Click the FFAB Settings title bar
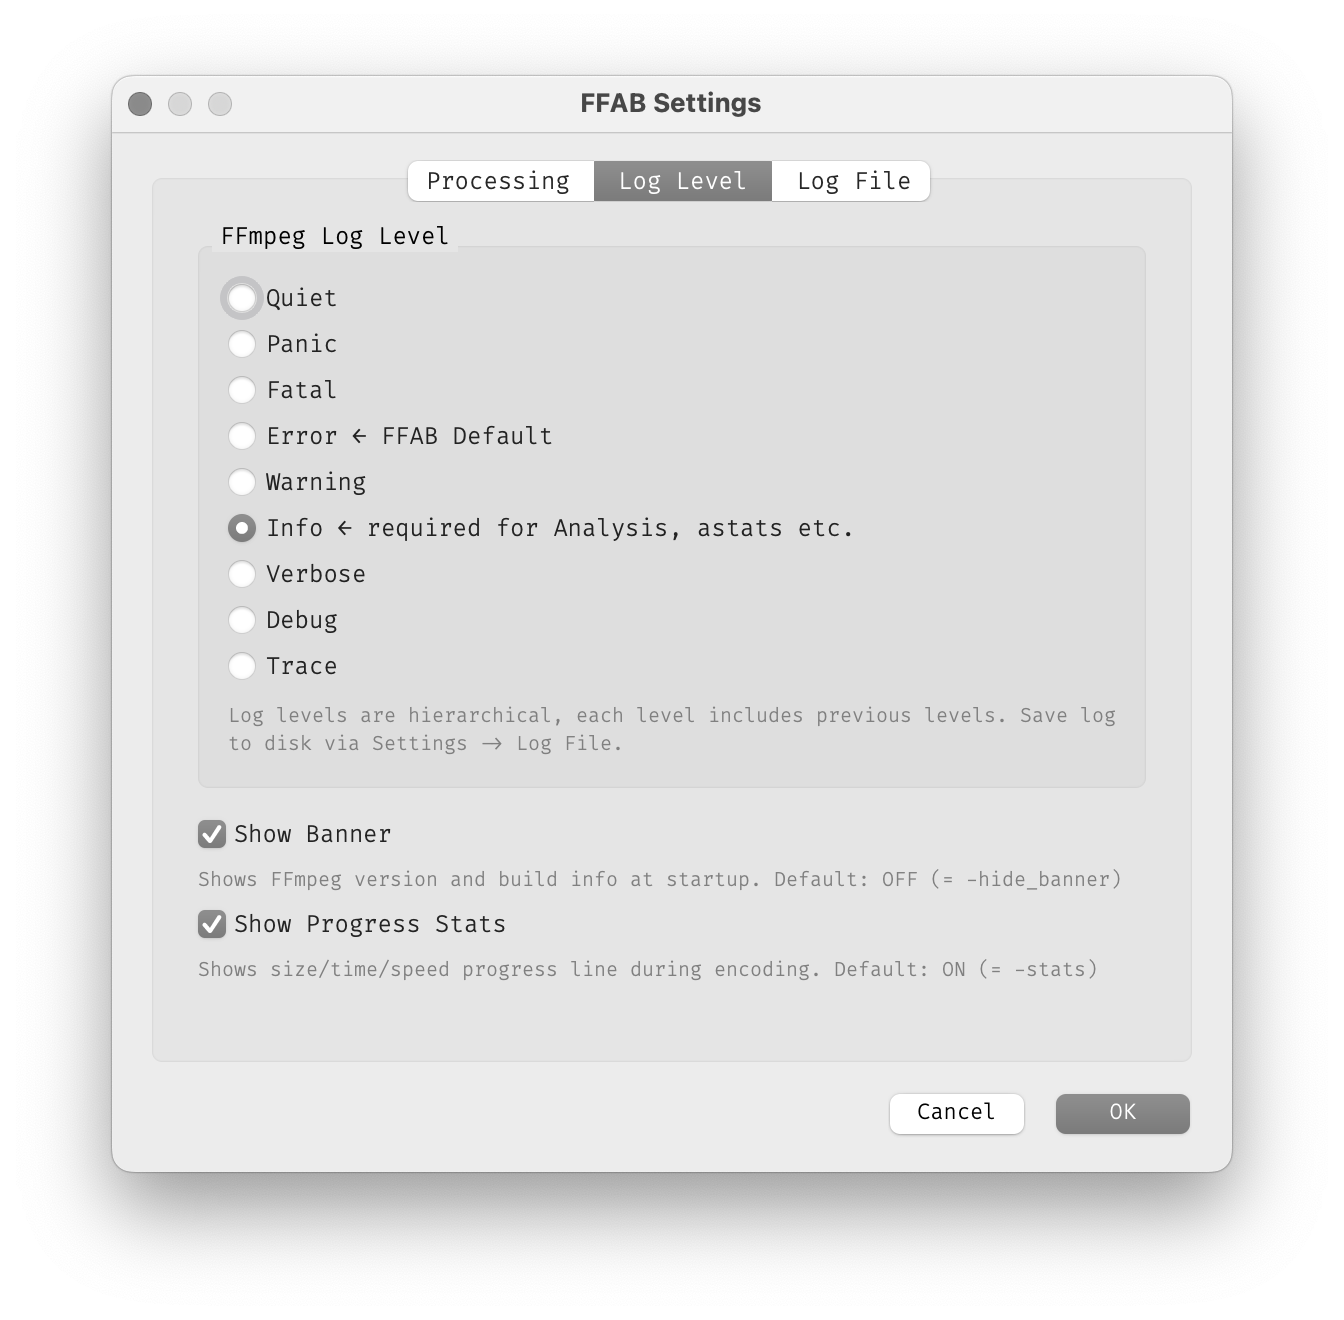 [x=671, y=103]
